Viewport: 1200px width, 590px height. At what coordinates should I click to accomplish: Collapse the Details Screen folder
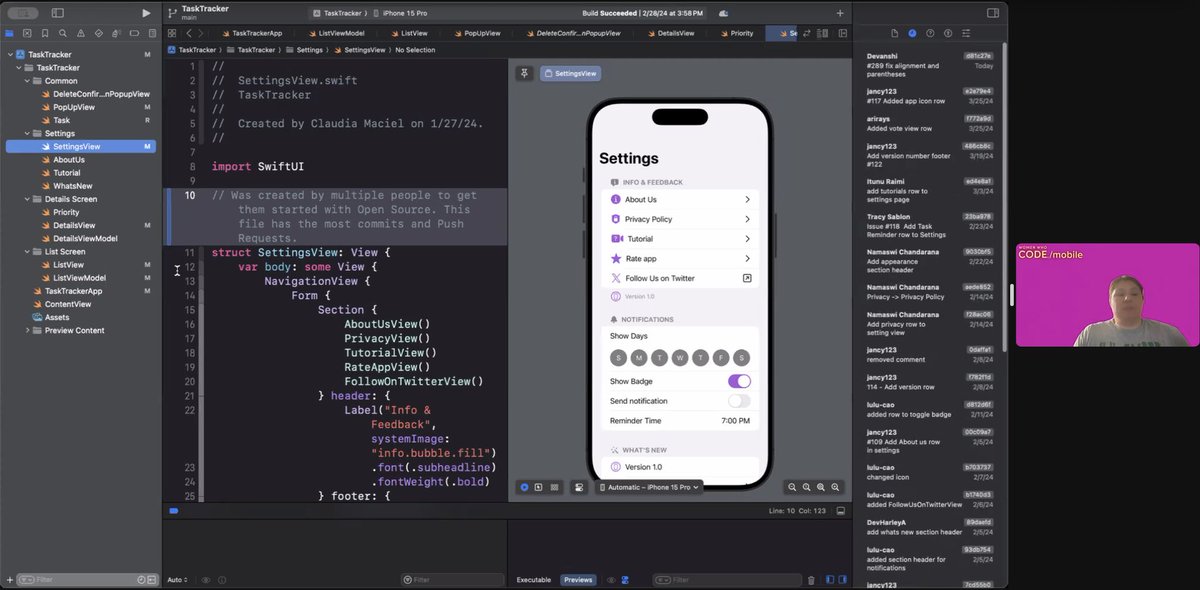[x=25, y=199]
